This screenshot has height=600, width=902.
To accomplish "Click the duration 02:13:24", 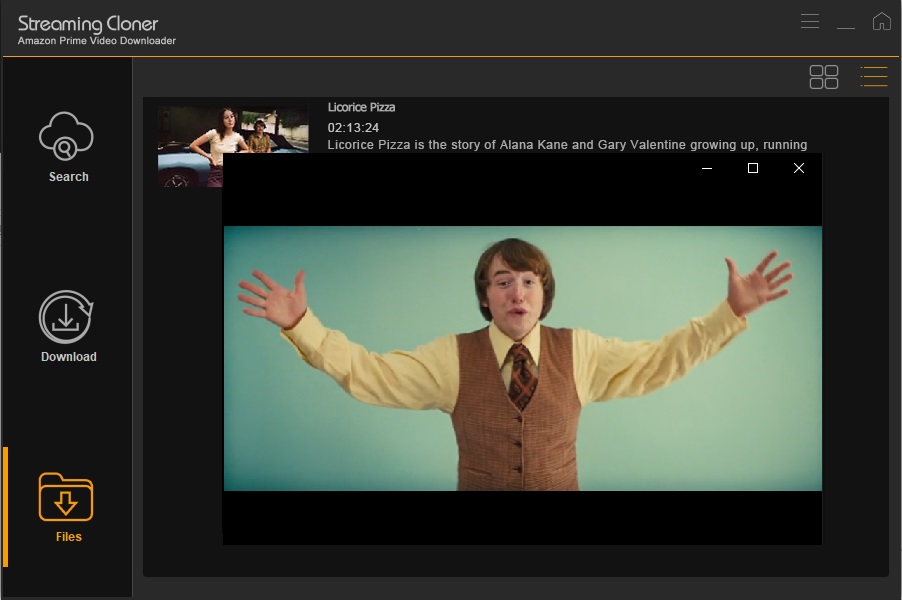I will 353,128.
